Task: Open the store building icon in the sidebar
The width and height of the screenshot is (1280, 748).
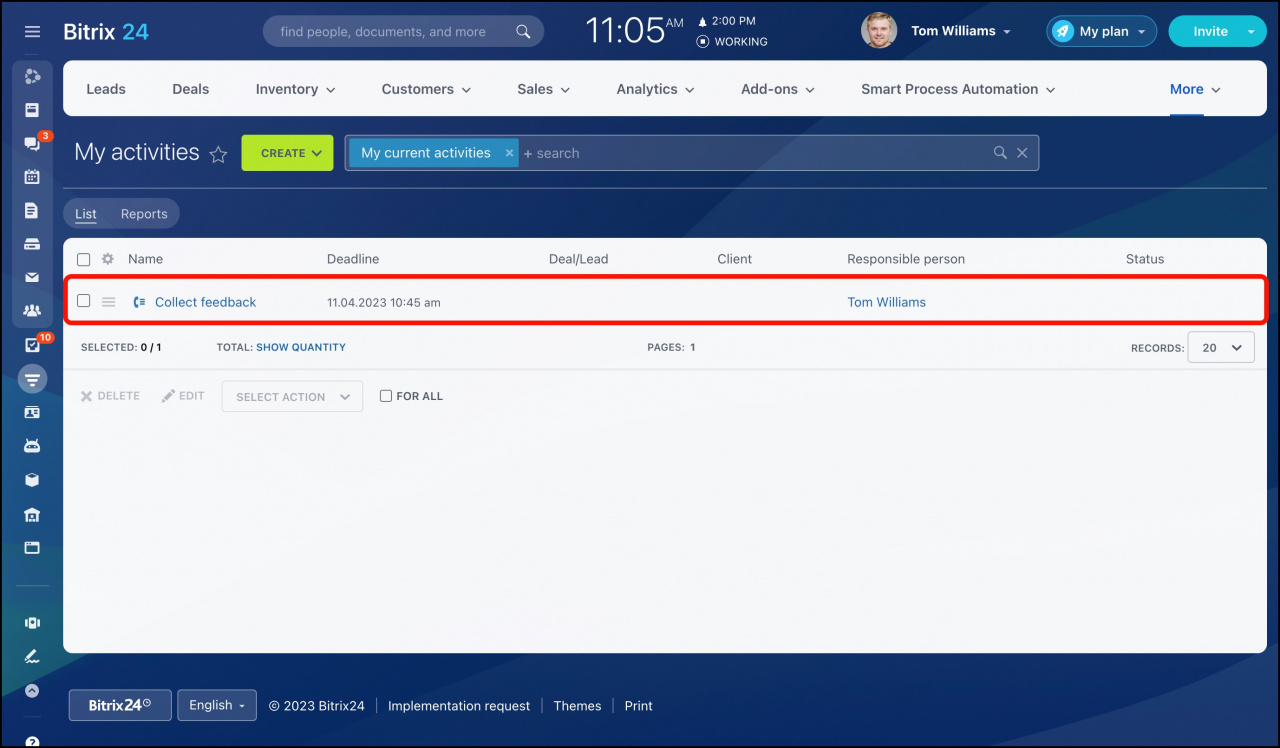Action: tap(32, 515)
